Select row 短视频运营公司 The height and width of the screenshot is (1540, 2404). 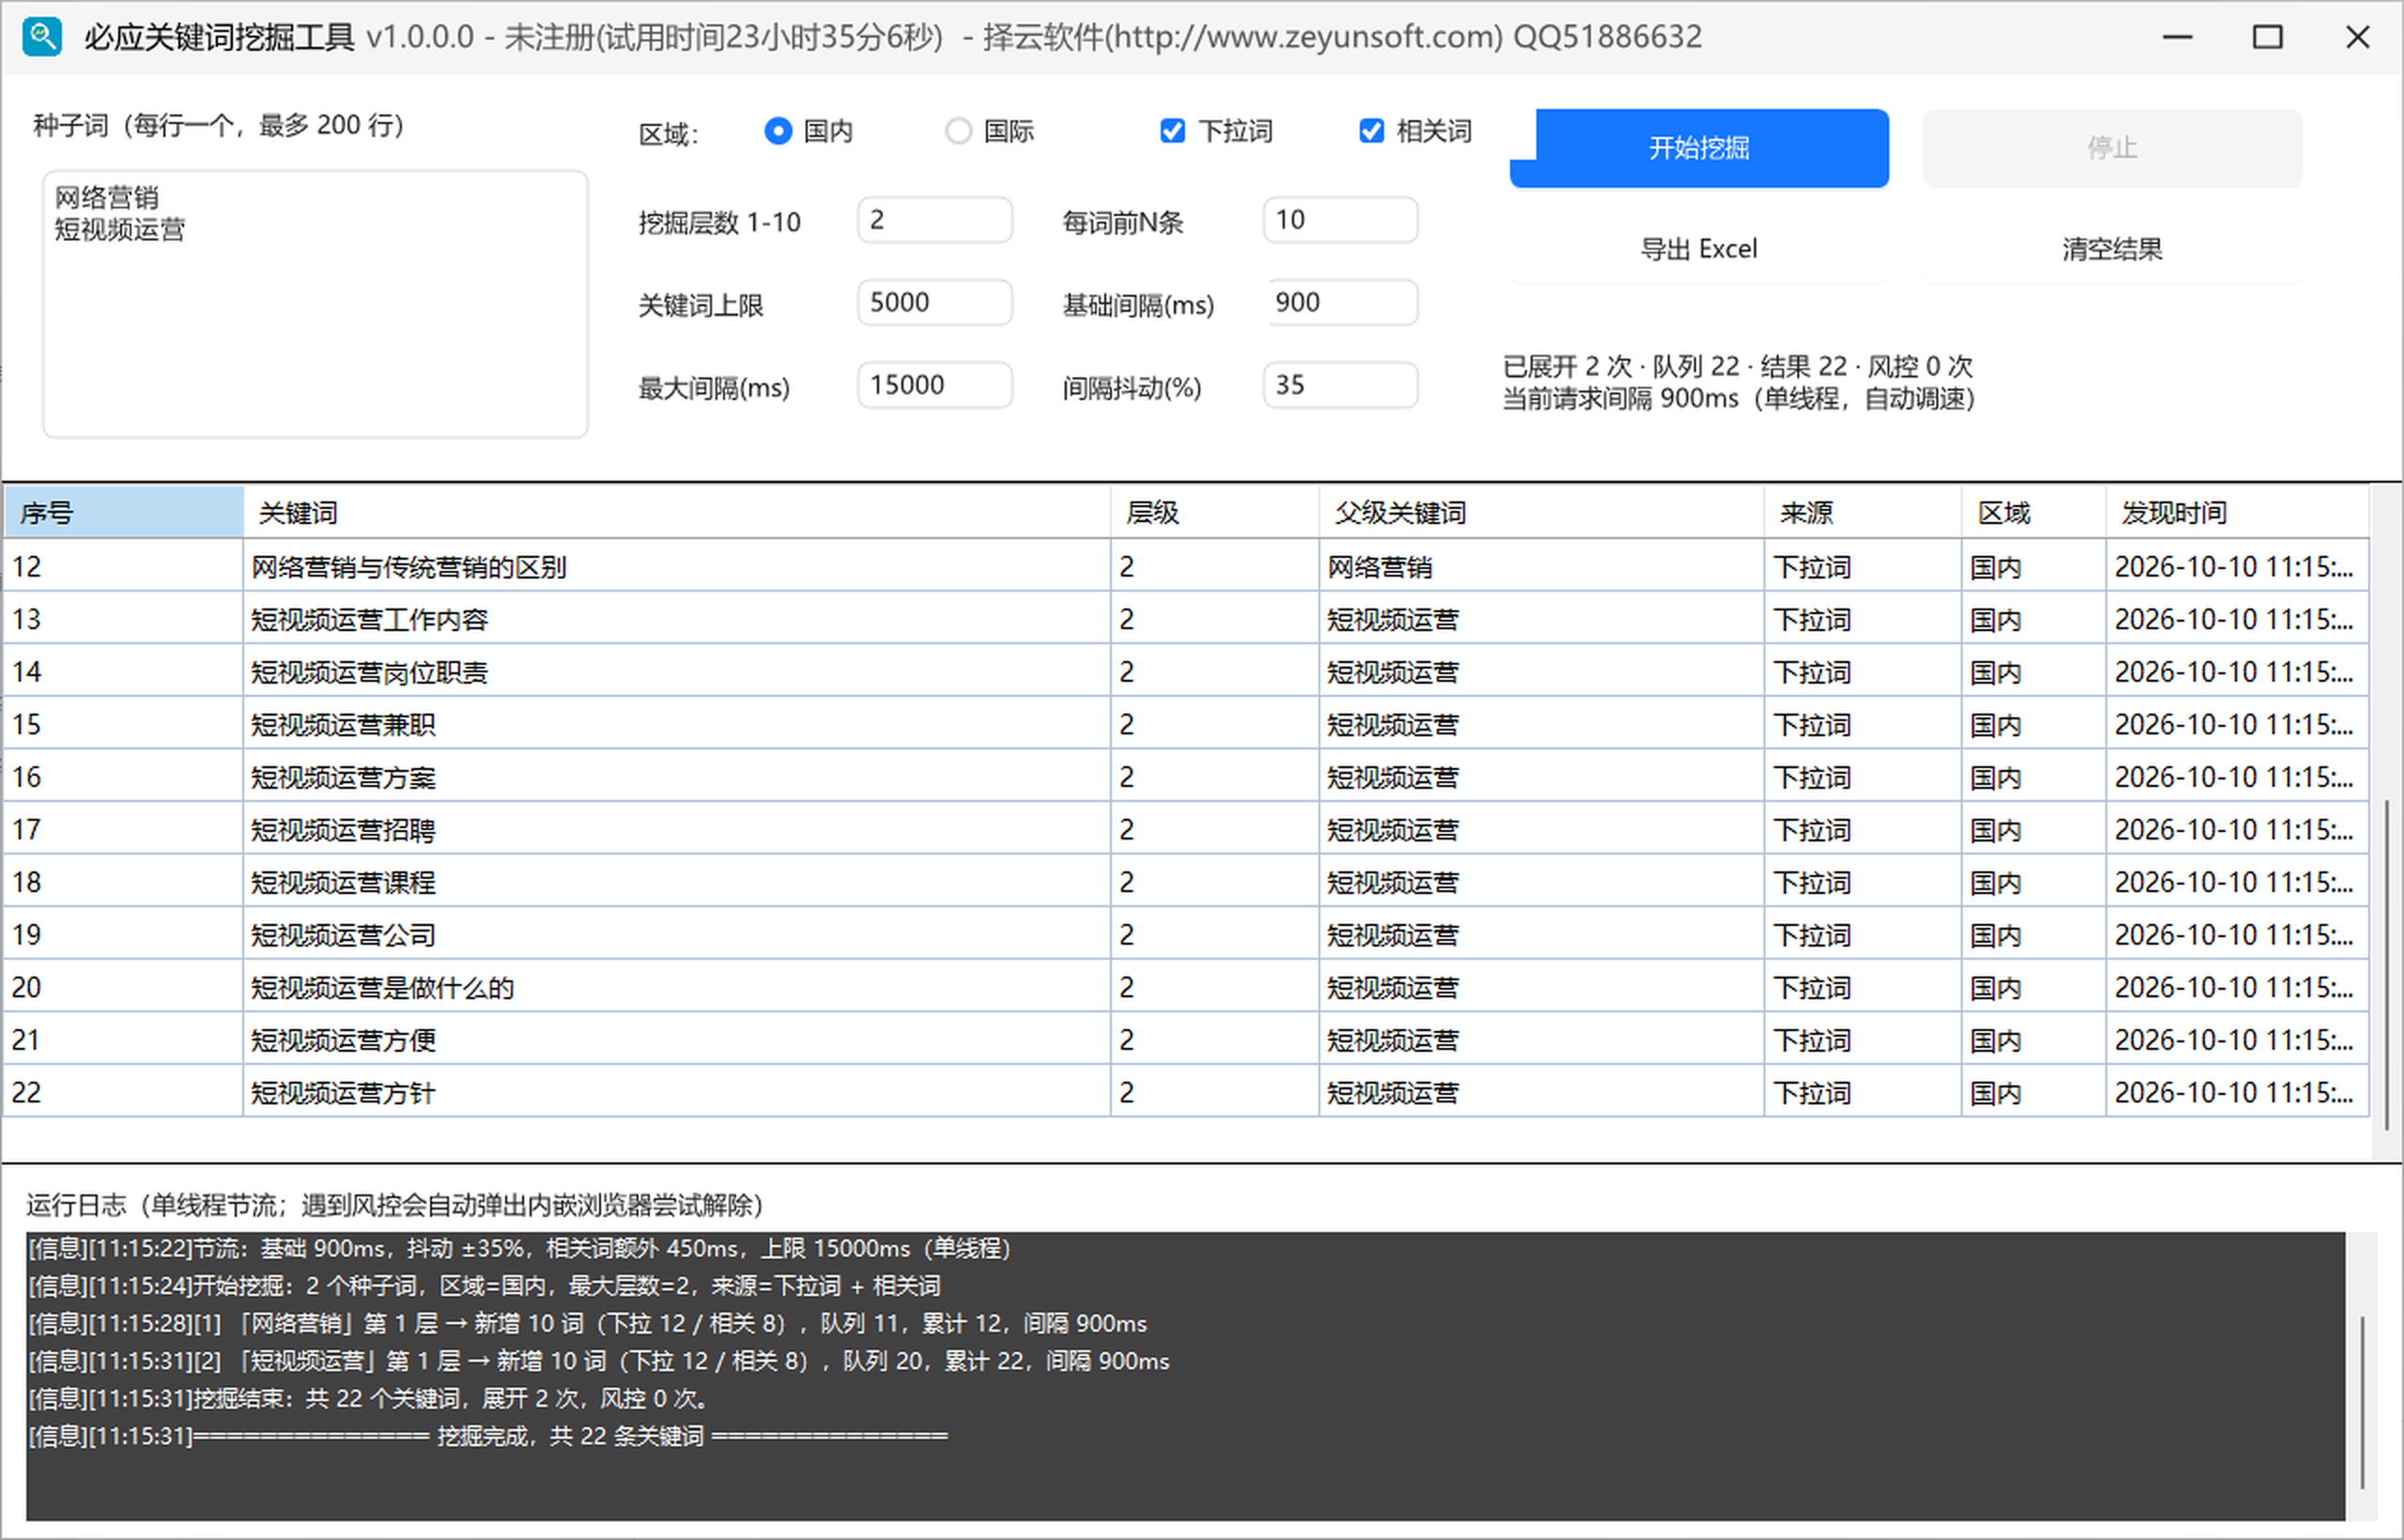pyautogui.click(x=1186, y=935)
